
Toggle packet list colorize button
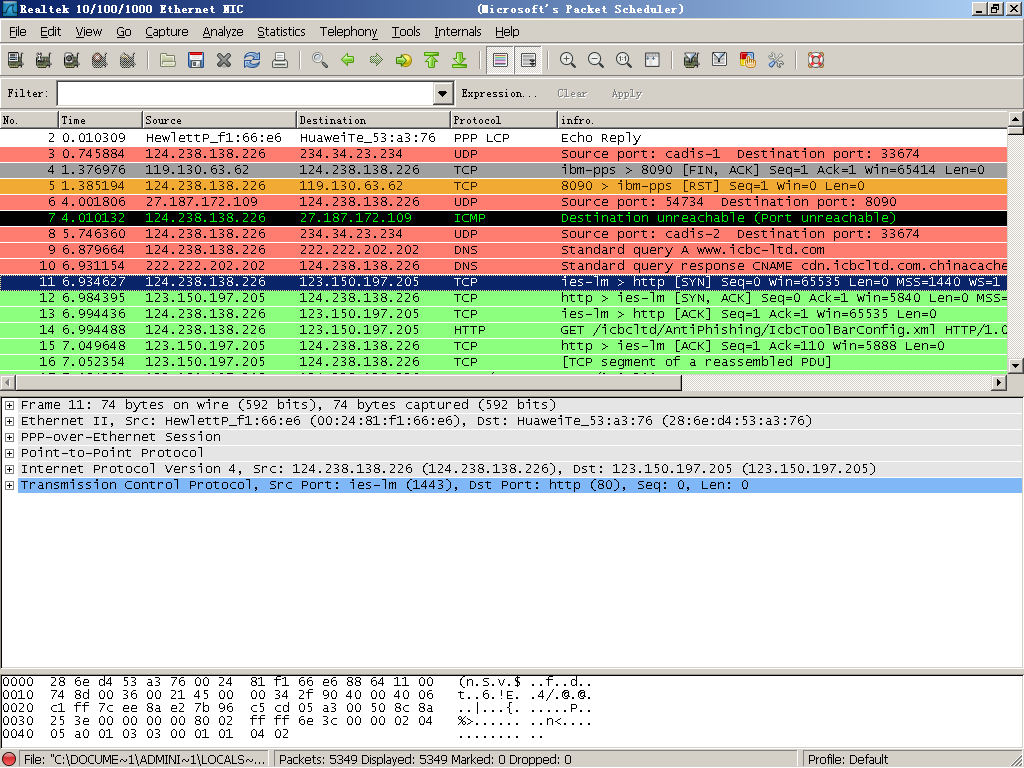tap(500, 60)
